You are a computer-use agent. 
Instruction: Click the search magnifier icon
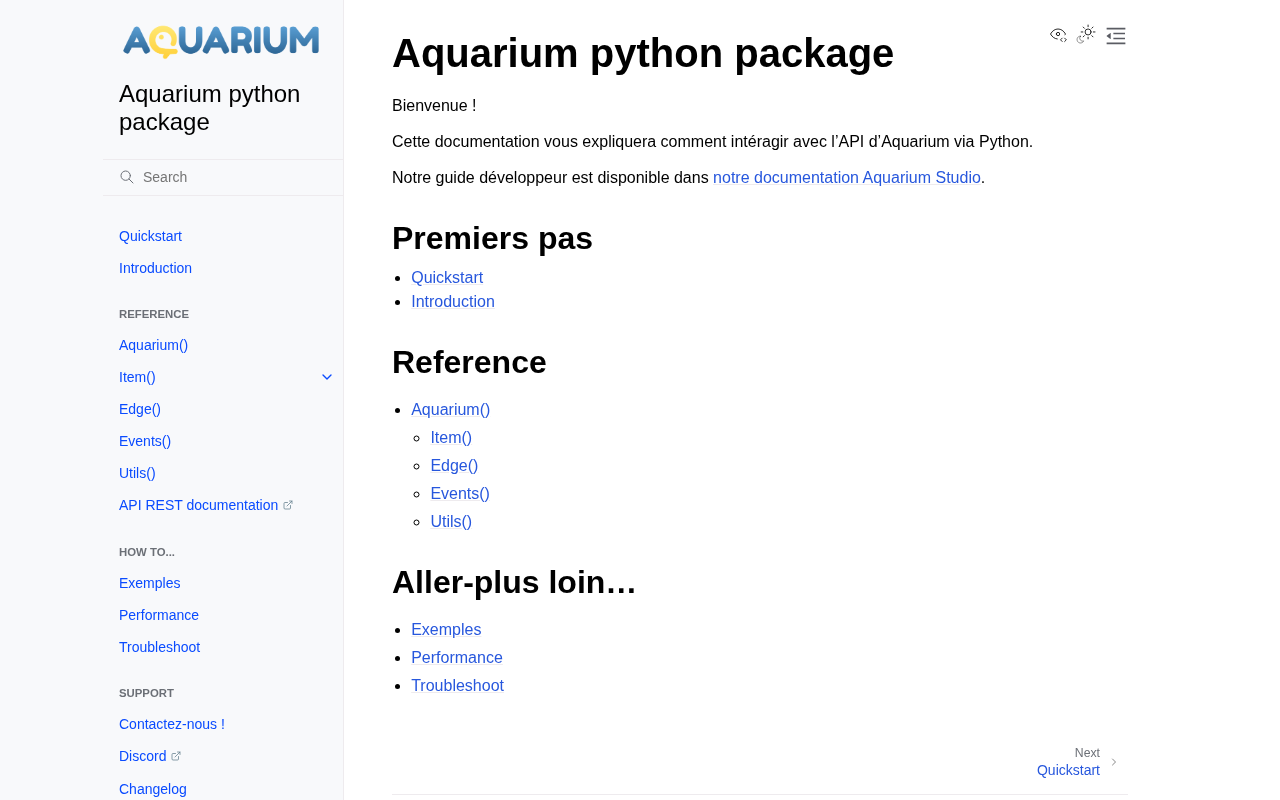[127, 177]
